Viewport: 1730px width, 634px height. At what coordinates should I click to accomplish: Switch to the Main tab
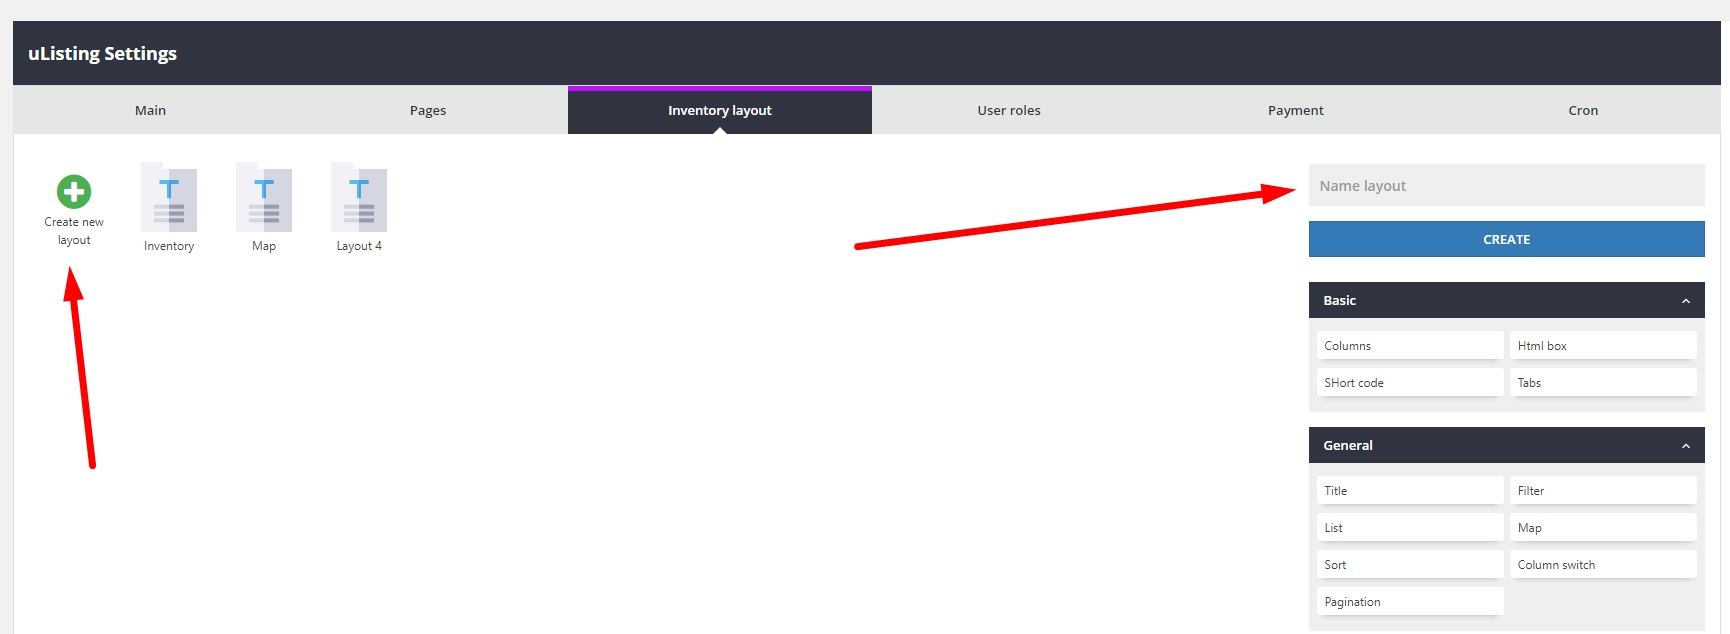click(150, 111)
